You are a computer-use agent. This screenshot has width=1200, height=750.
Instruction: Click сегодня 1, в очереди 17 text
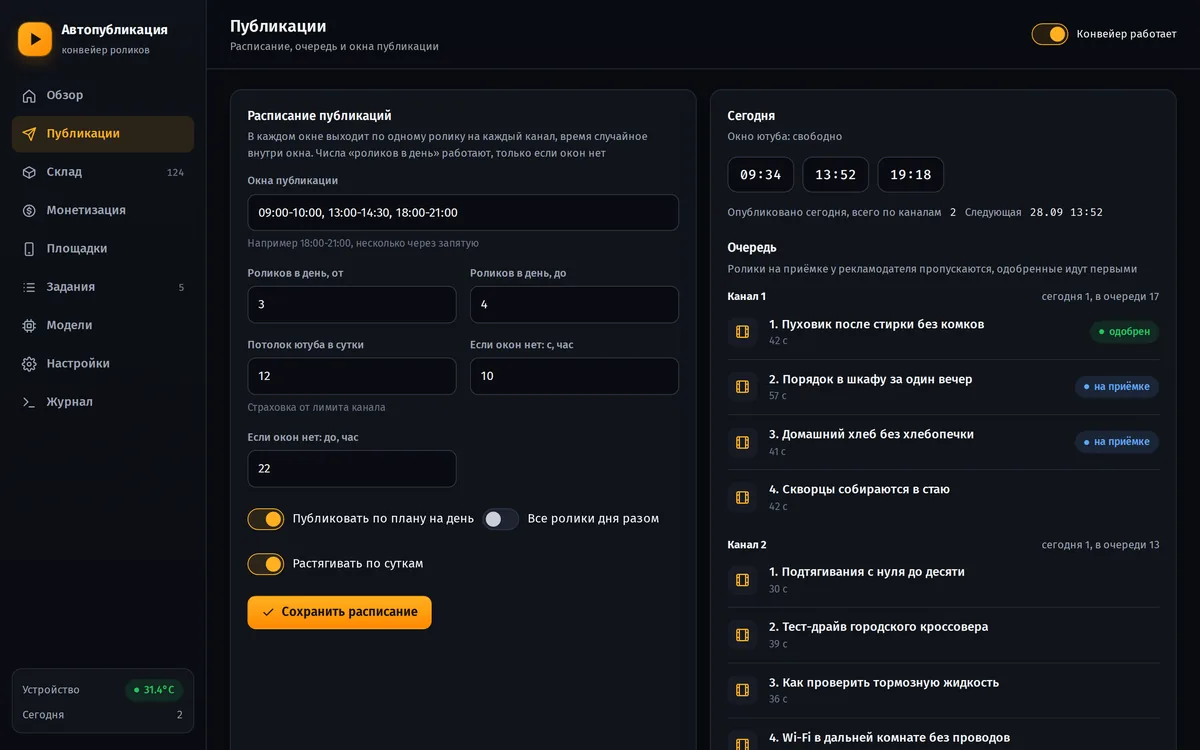[1100, 297]
